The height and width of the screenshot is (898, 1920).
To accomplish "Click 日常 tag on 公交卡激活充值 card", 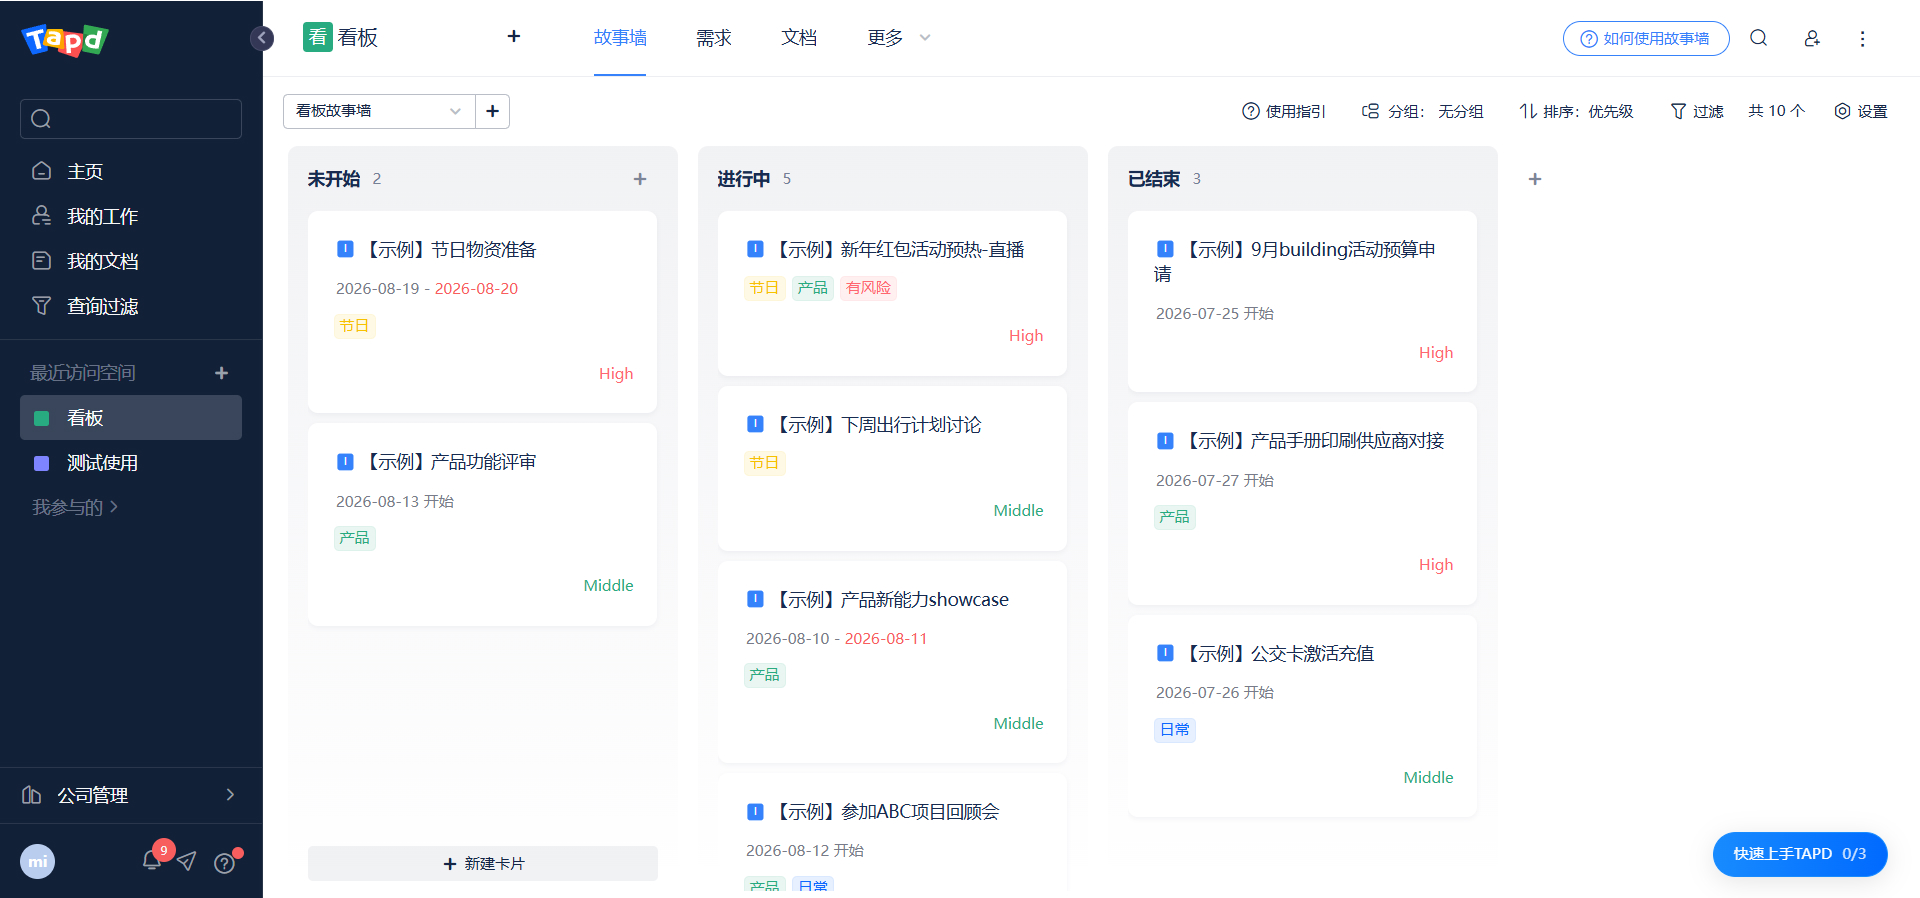I will (x=1175, y=730).
